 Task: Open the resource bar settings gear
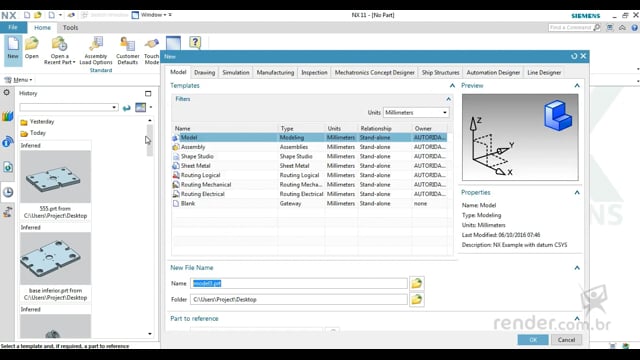pos(7,93)
